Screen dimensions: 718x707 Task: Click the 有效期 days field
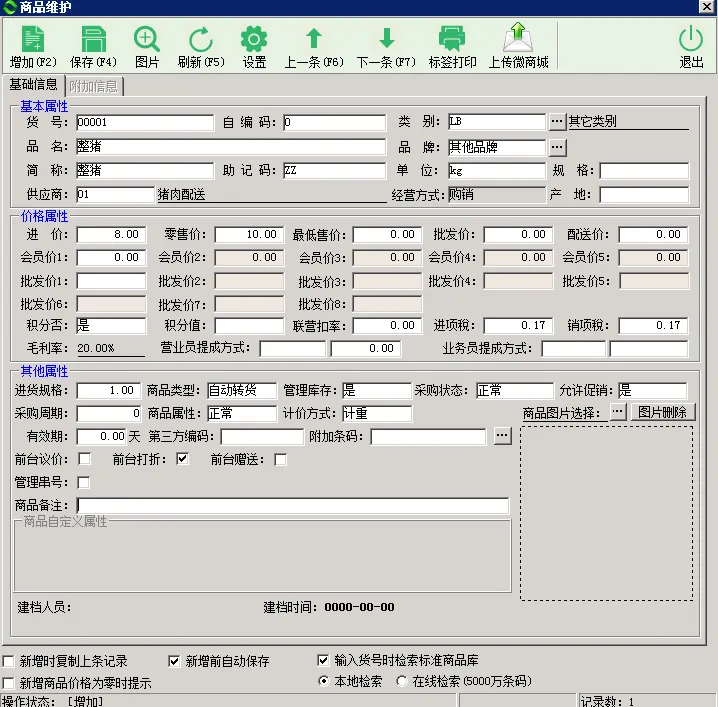(101, 436)
